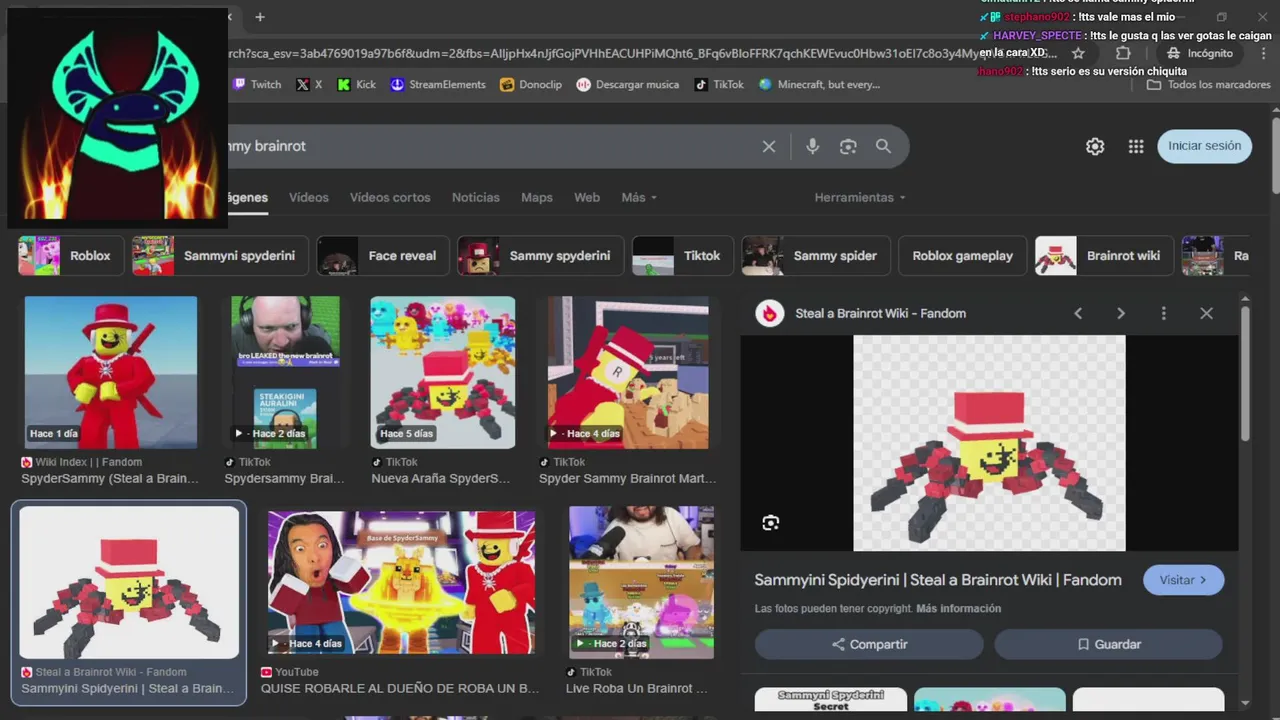Open a new browser tab
The image size is (1280, 720).
click(x=260, y=17)
